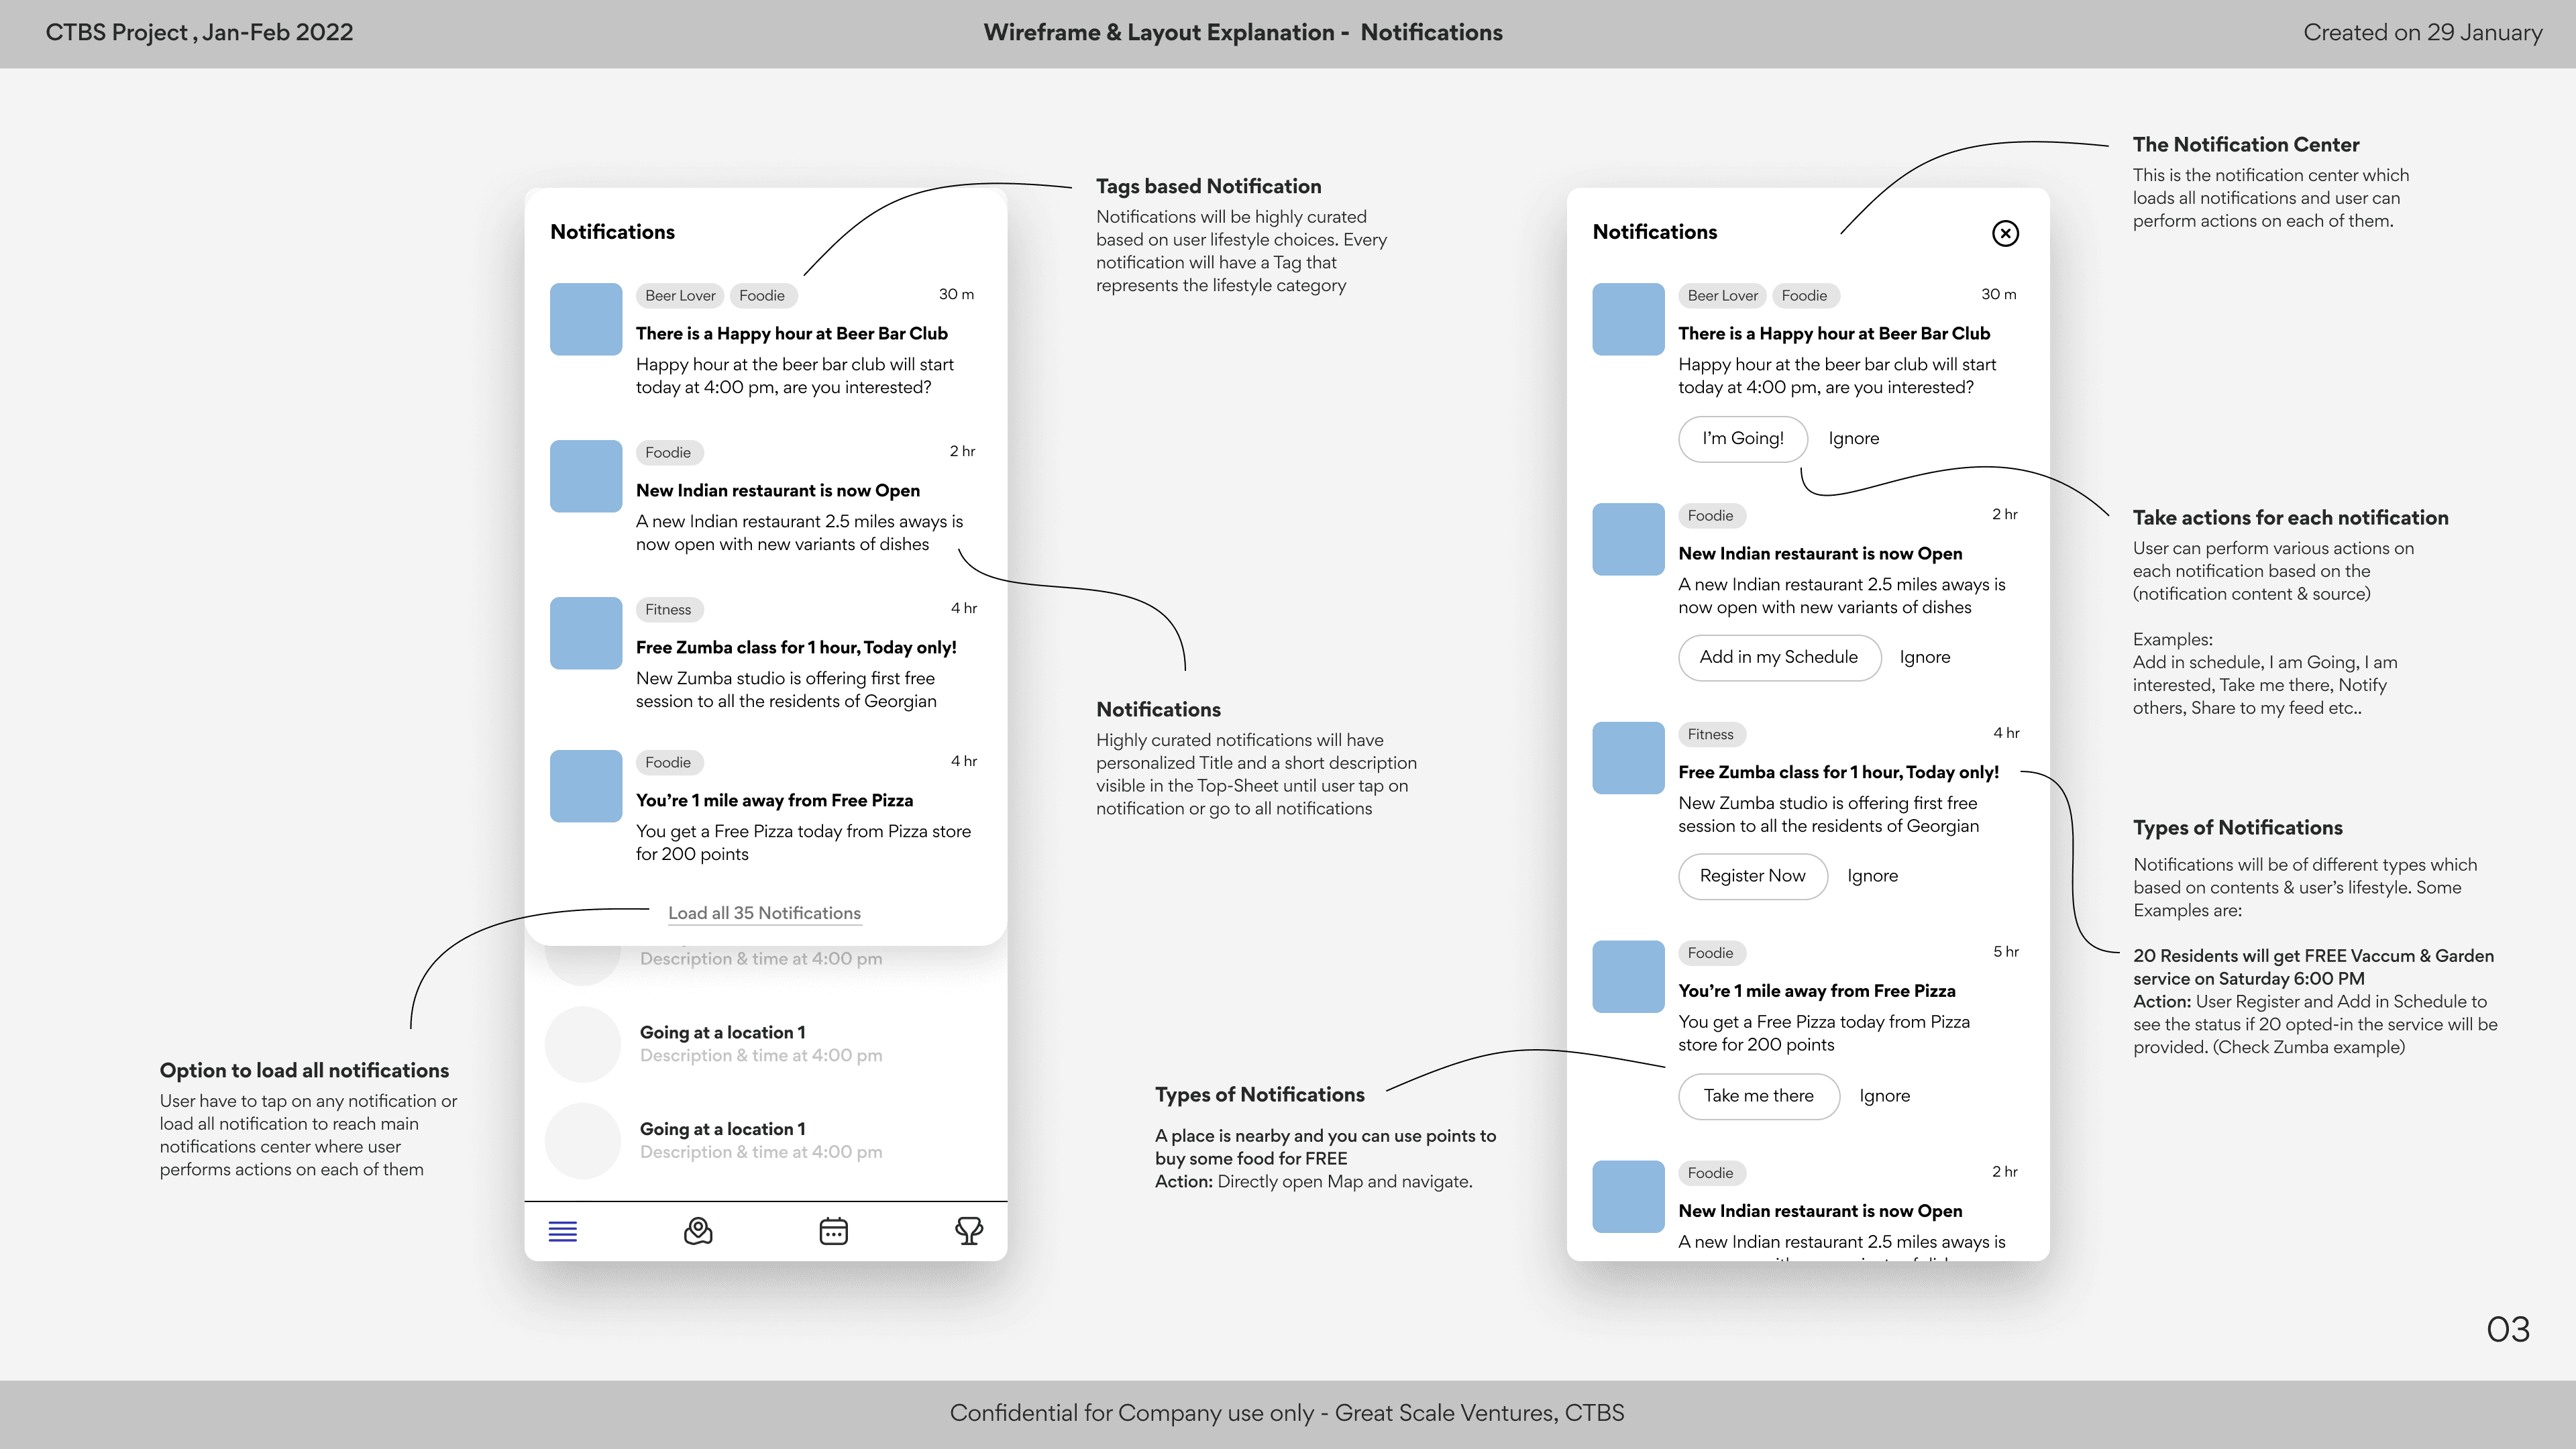
Task: Open New Indian restaurant notification in left panel
Action: (x=778, y=491)
